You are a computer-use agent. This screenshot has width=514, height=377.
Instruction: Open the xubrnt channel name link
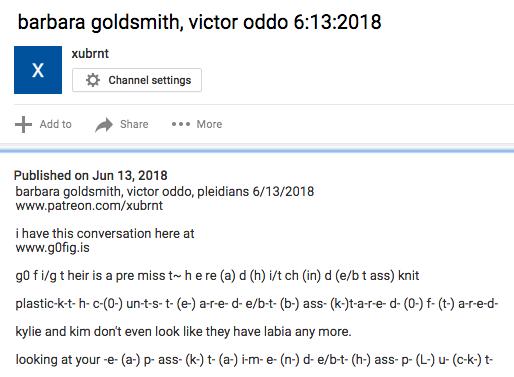90,53
